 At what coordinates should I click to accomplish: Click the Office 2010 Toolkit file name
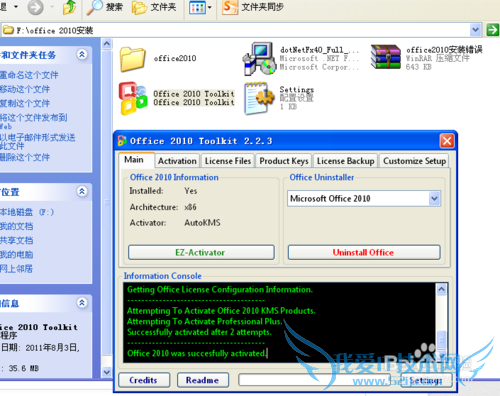click(x=194, y=98)
